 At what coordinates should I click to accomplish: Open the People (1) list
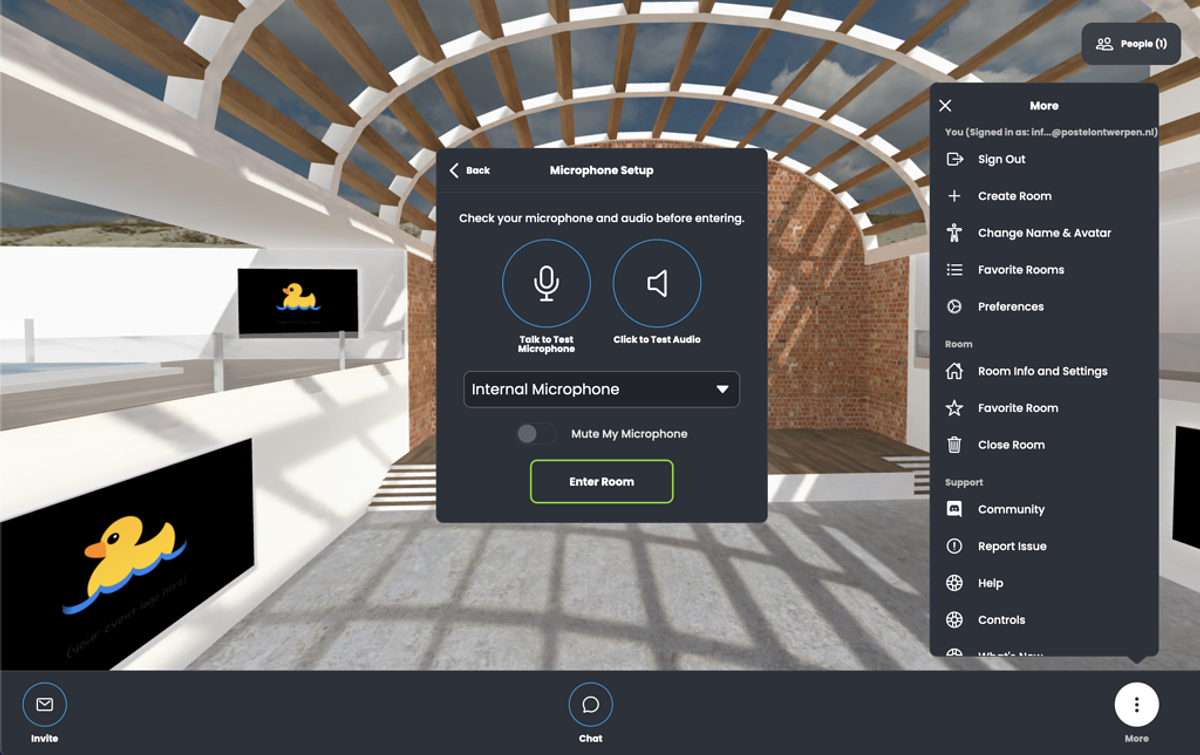click(1131, 44)
